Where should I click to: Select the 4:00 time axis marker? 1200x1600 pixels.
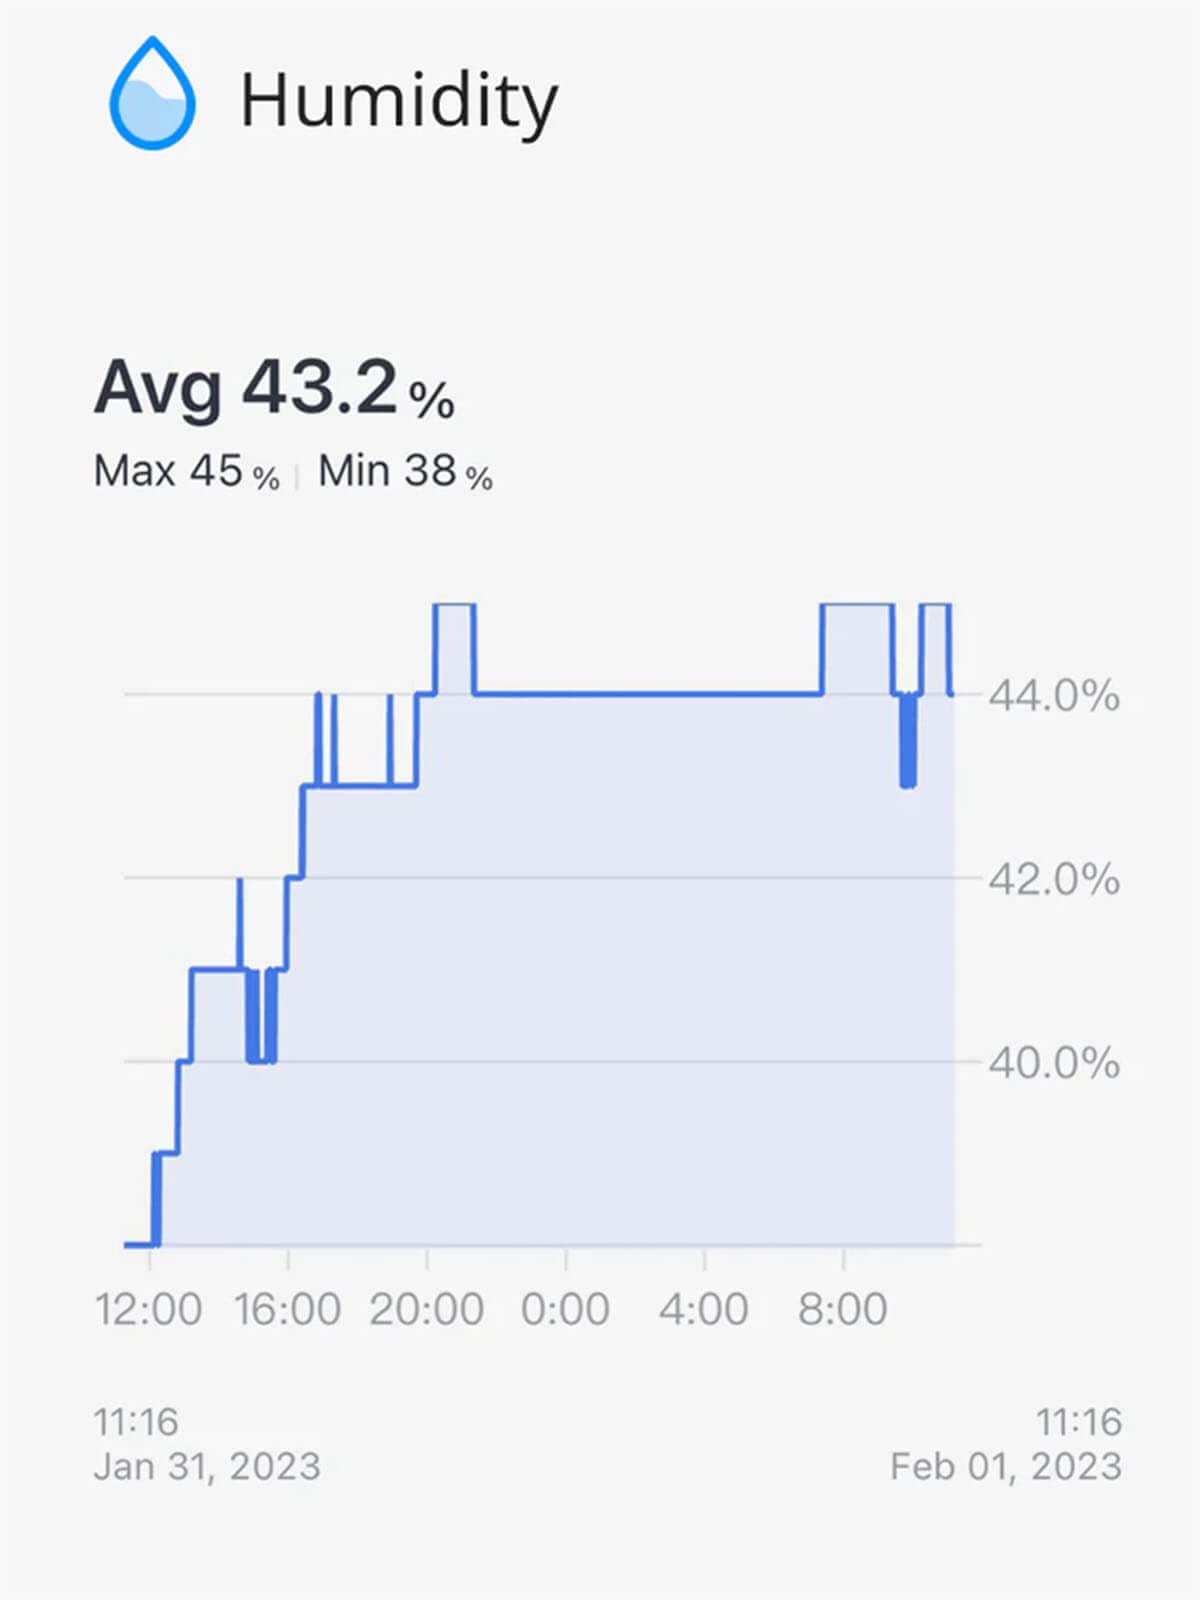pos(704,1309)
